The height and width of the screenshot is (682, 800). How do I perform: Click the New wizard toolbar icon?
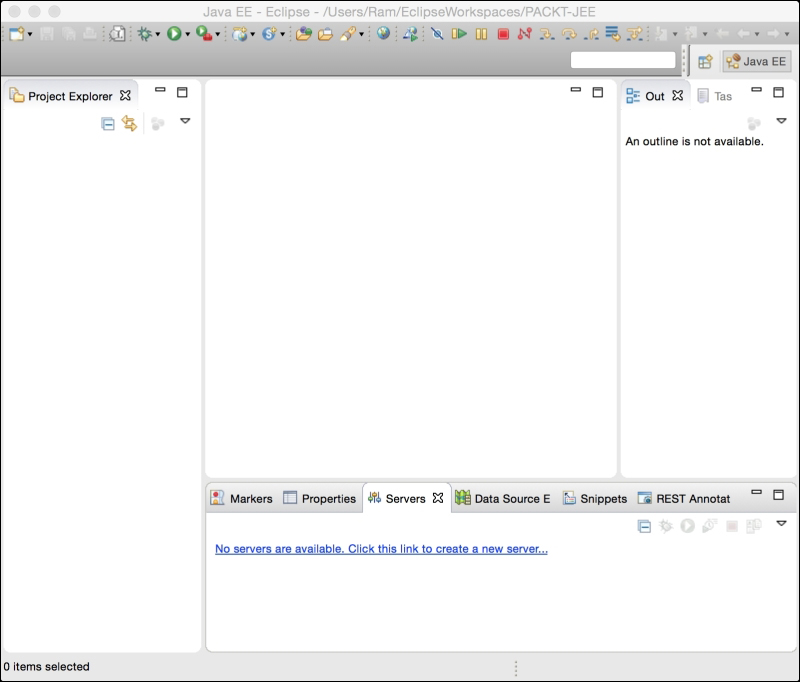(16, 34)
